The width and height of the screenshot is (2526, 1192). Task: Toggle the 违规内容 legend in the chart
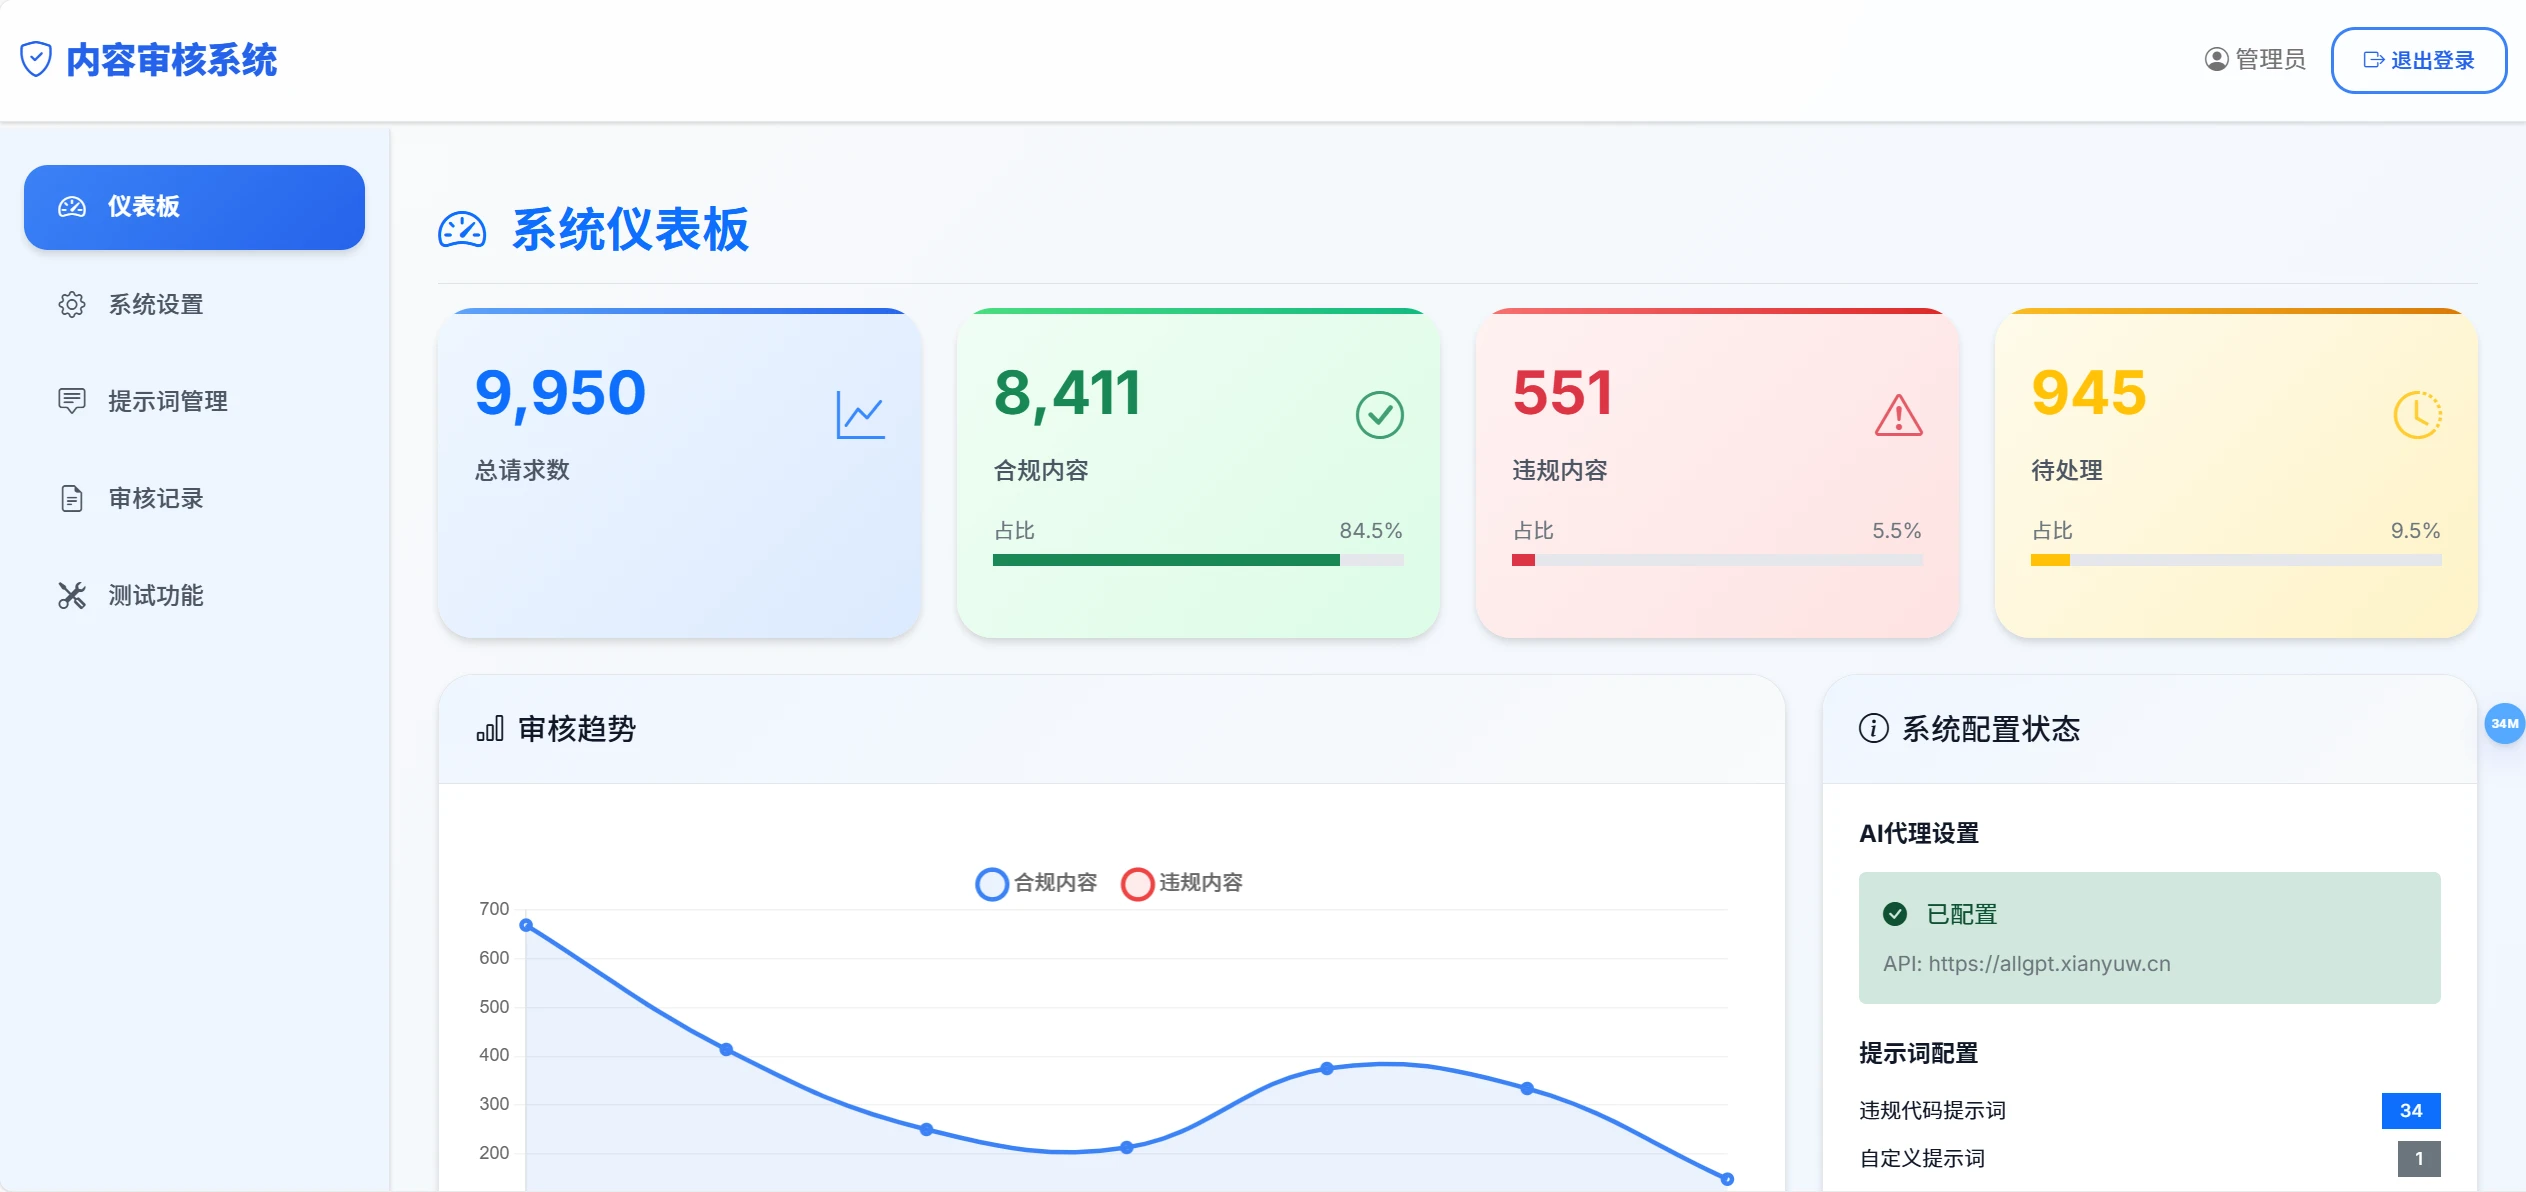(x=1183, y=884)
